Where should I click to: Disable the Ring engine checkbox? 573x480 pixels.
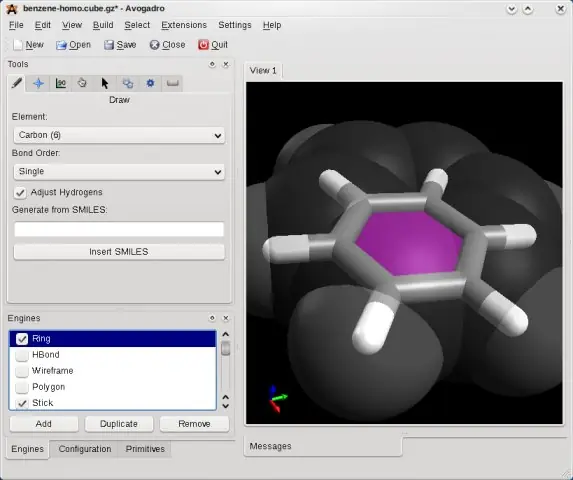click(22, 339)
